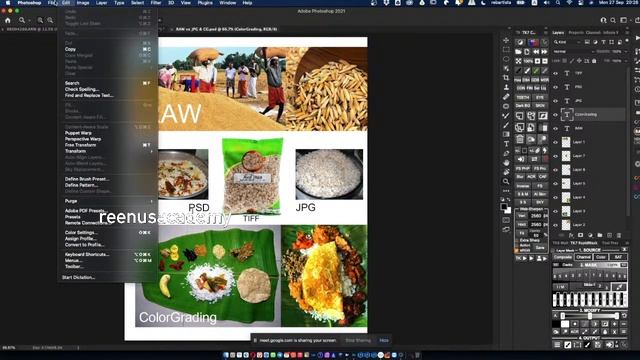Hide Layer 7 with its eye icon
This screenshot has width=640, height=360.
pos(556,156)
